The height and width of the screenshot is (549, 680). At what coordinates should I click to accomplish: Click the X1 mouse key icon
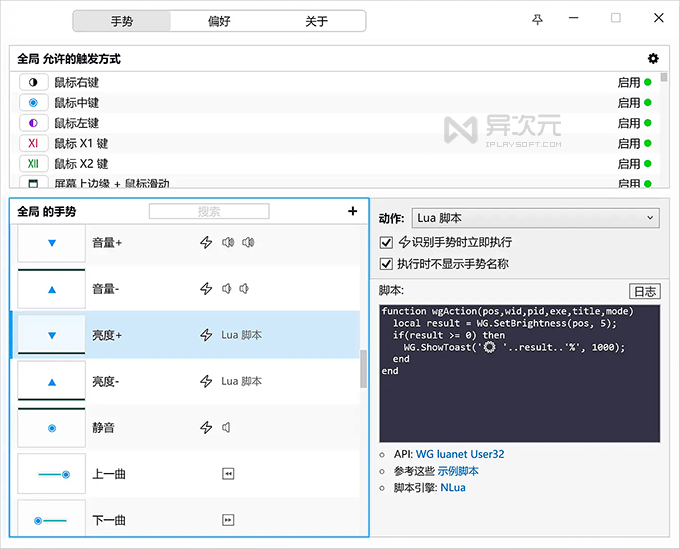33,144
